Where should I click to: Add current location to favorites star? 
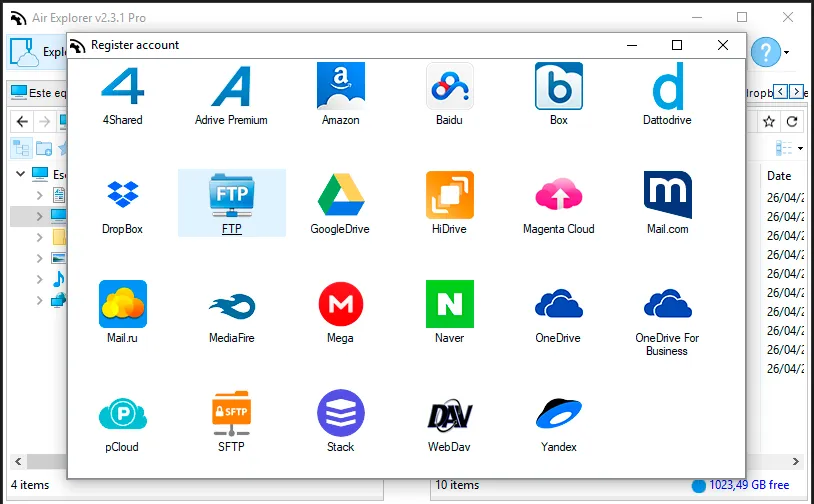[769, 122]
